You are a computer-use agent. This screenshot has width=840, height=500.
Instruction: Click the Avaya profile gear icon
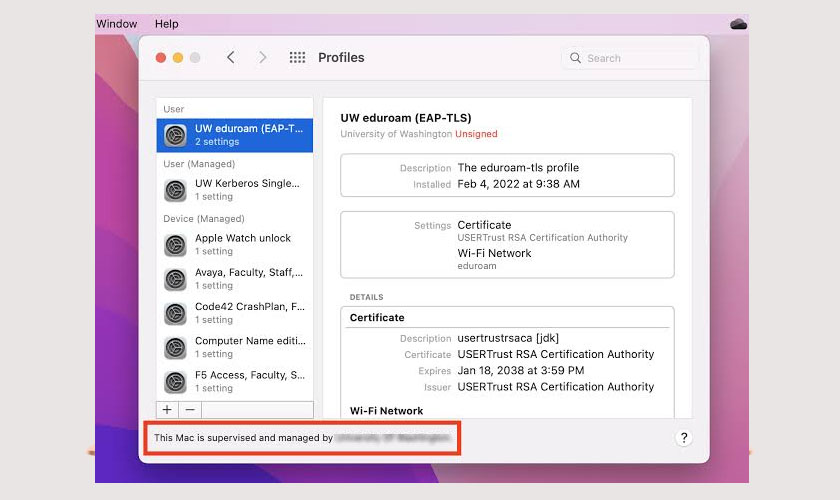pos(175,279)
